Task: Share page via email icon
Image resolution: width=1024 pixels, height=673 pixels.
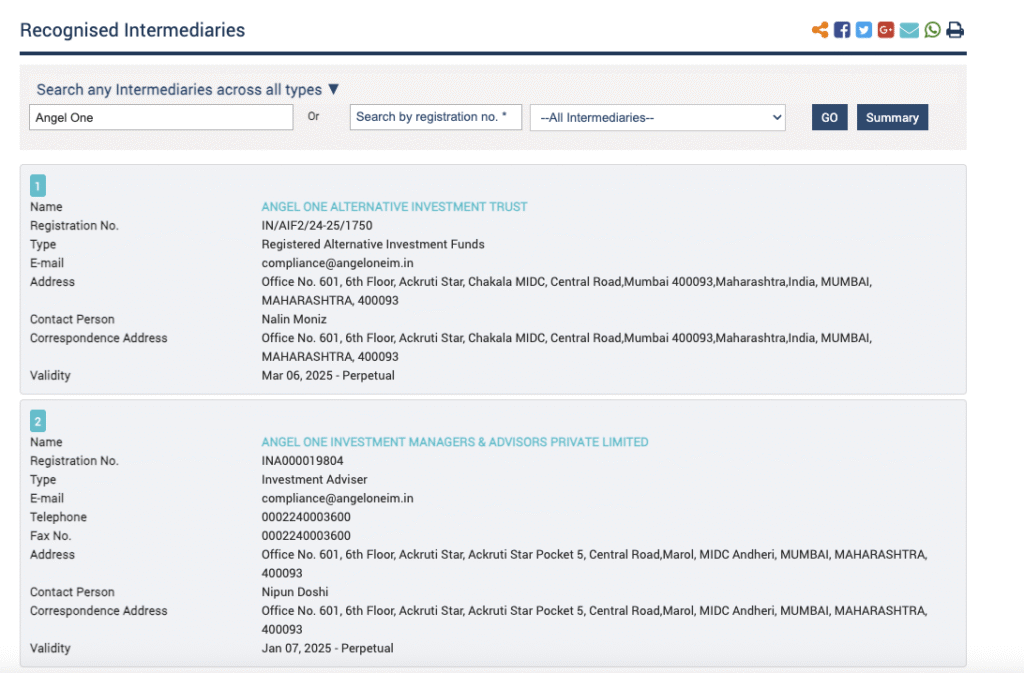Action: [x=909, y=30]
